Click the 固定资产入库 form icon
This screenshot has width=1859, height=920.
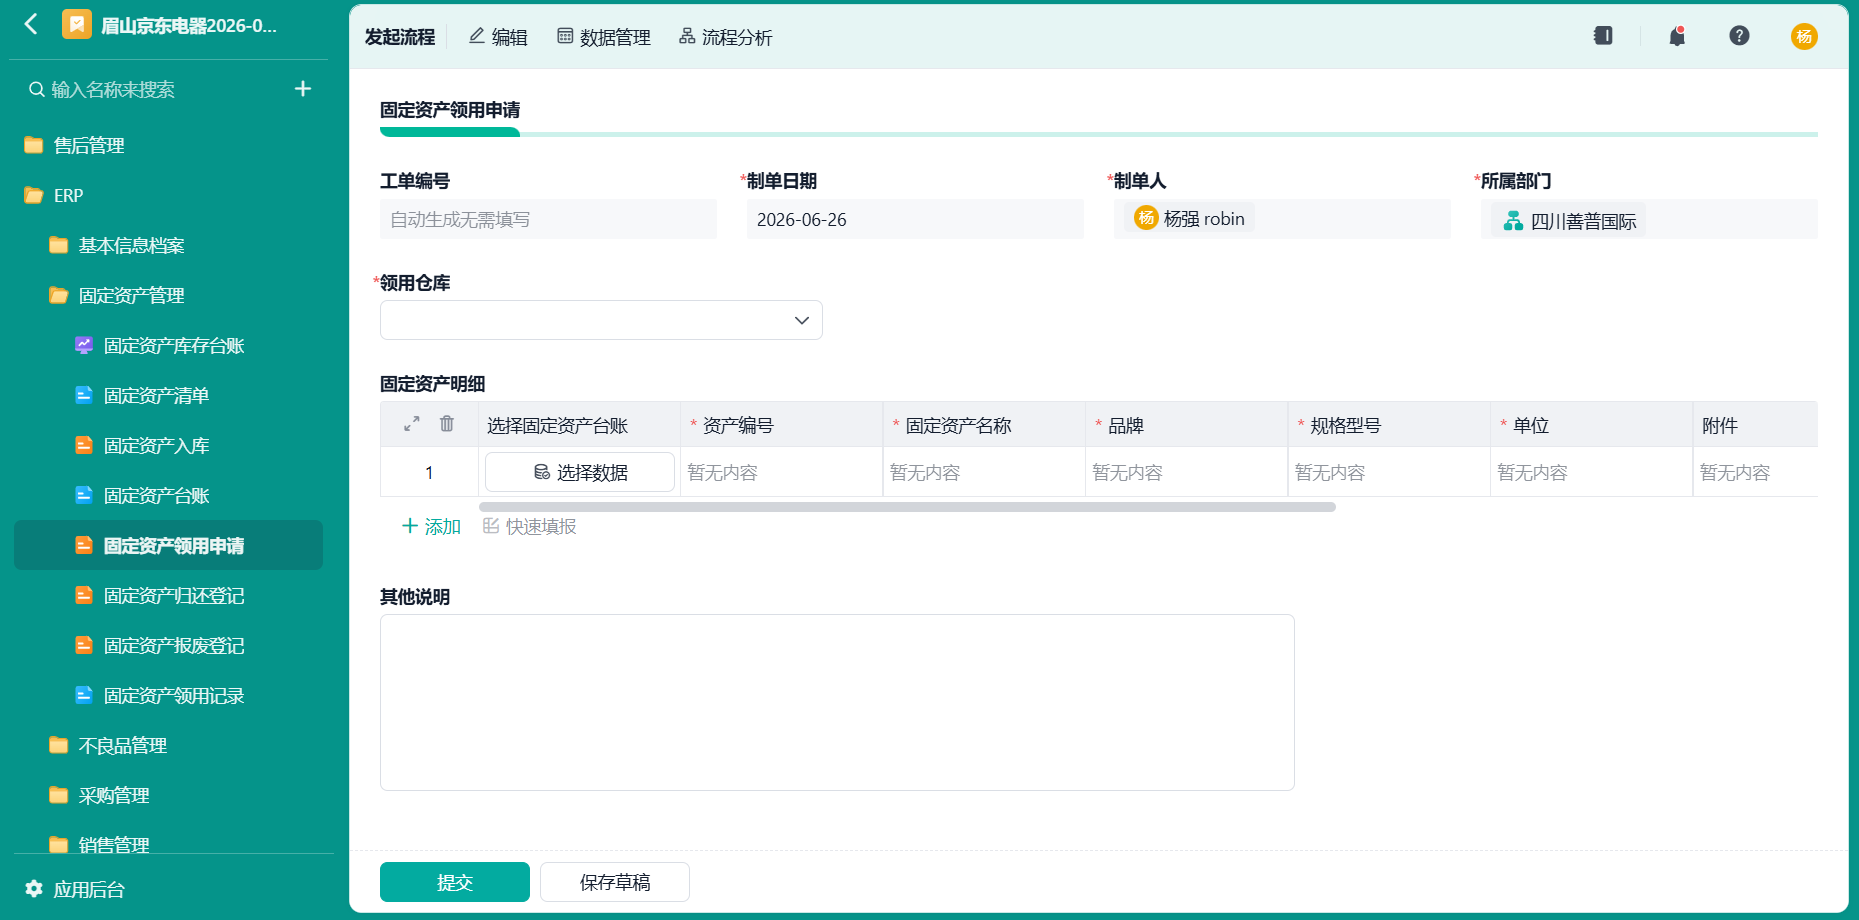[x=84, y=445]
